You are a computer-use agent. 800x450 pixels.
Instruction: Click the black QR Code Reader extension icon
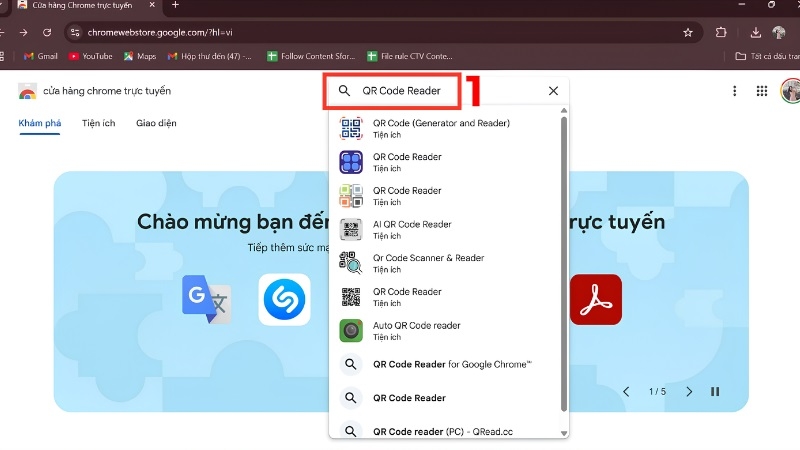coord(351,297)
